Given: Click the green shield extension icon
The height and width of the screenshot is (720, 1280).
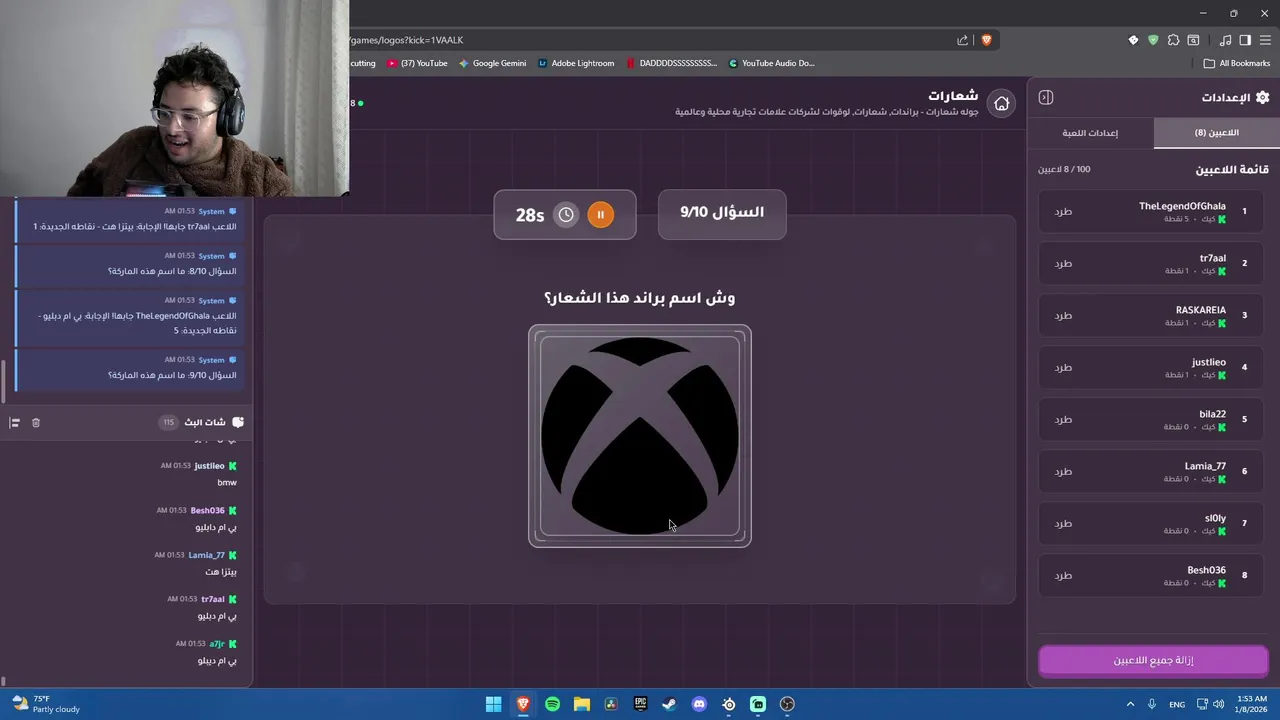Looking at the screenshot, I should tap(1153, 40).
